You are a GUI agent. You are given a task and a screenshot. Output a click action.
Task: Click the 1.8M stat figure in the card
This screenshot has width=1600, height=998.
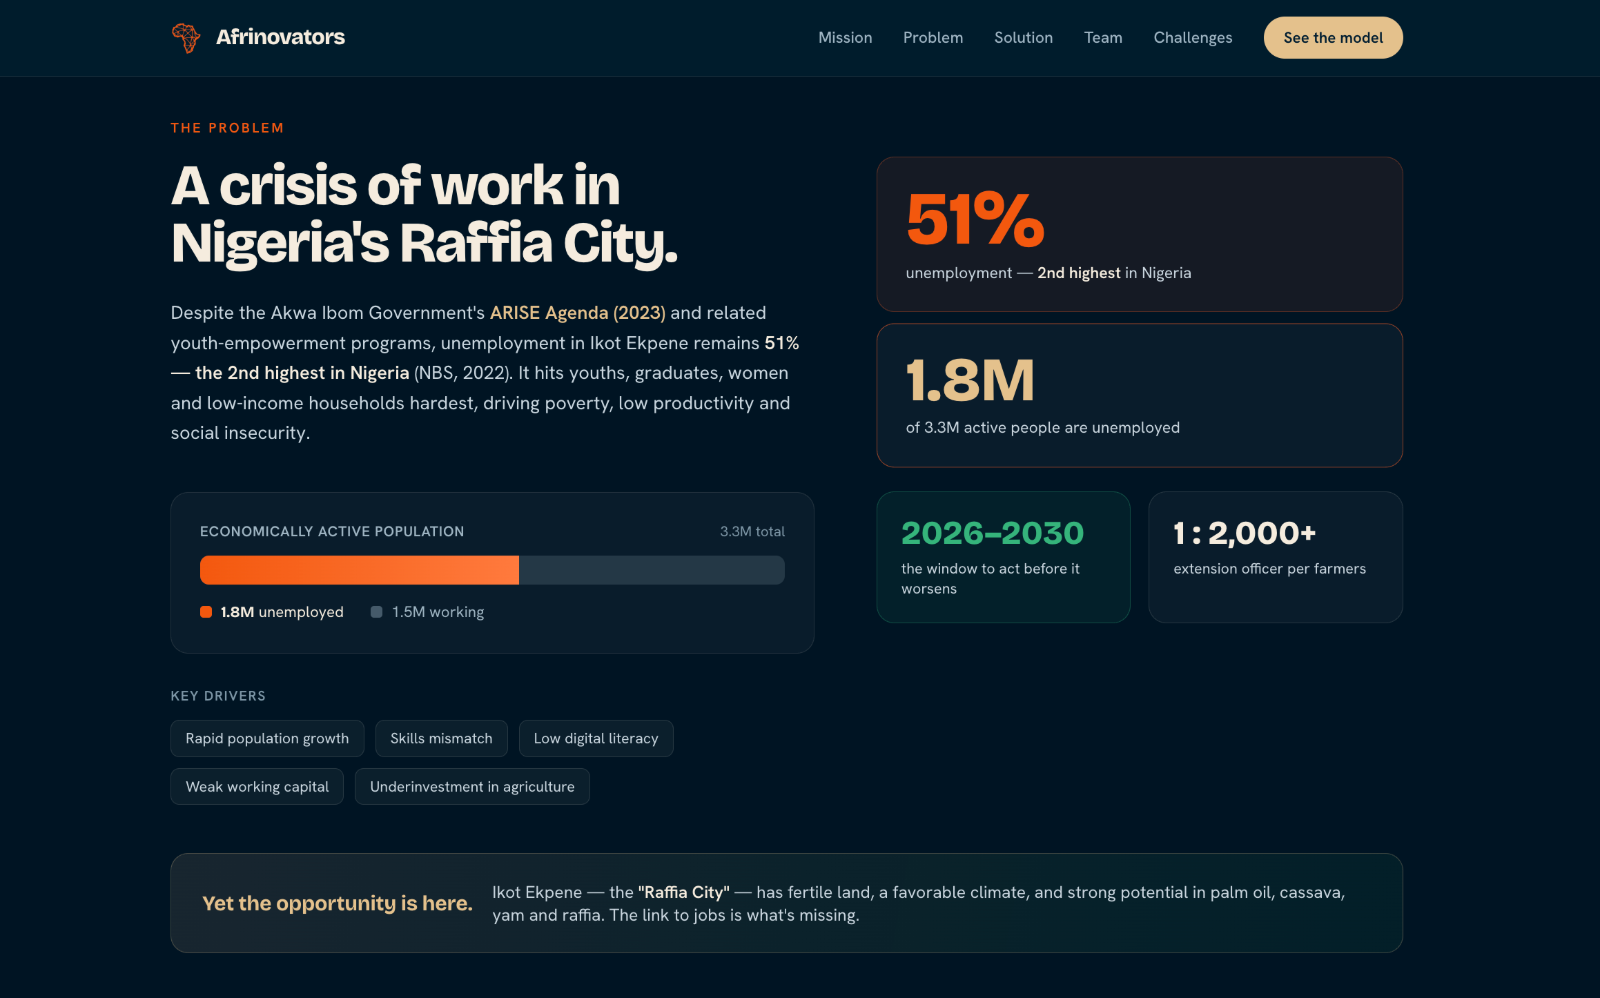[x=970, y=380]
